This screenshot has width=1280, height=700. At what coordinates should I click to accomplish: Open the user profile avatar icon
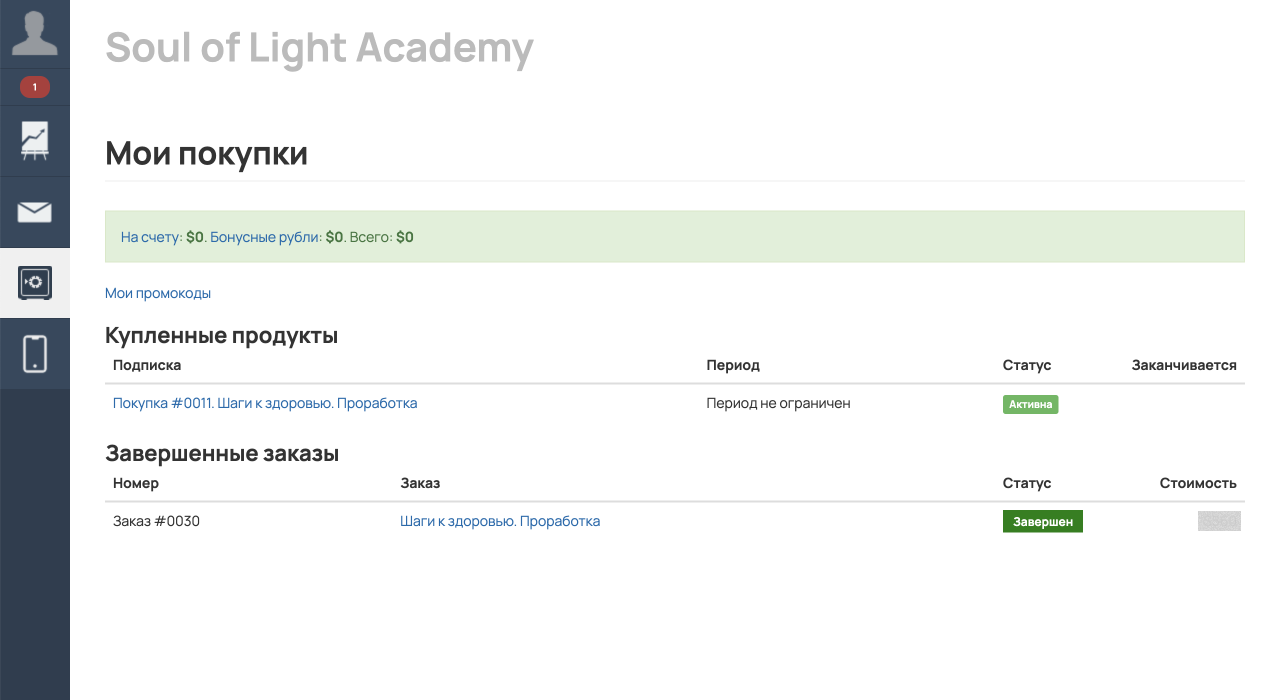point(35,33)
